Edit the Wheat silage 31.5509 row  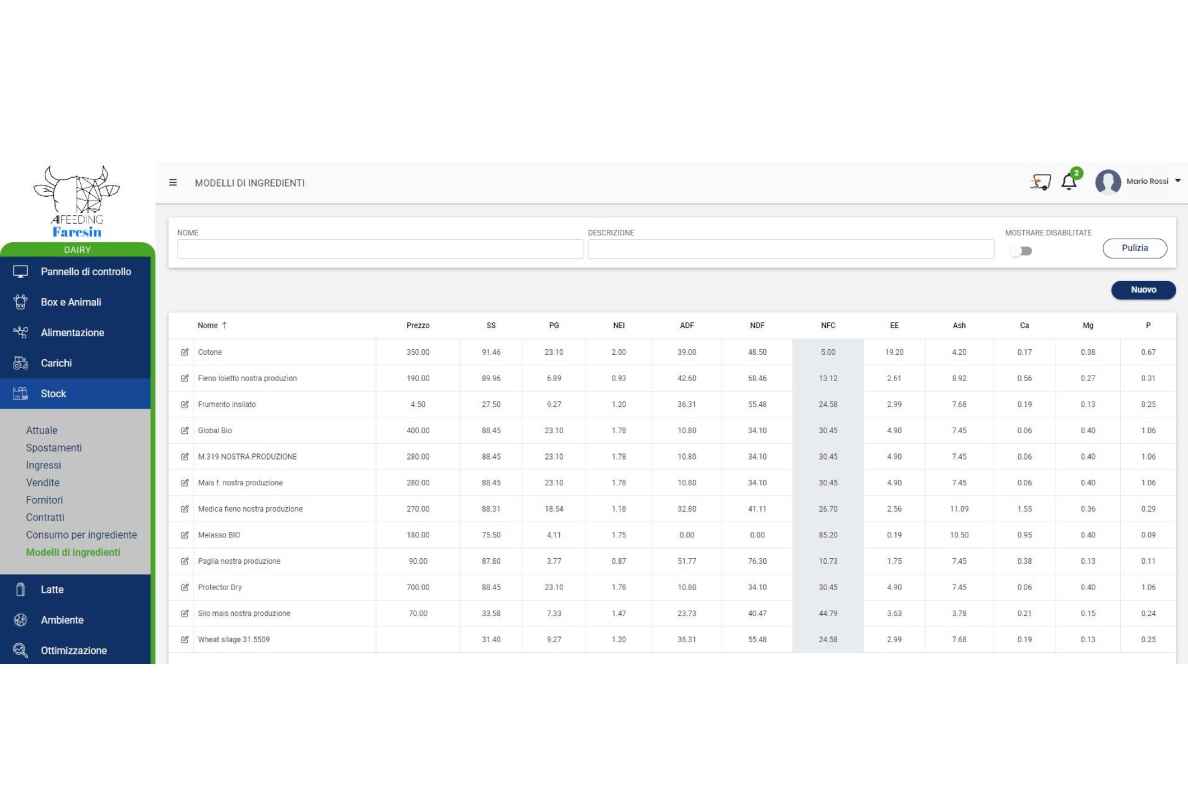[184, 639]
